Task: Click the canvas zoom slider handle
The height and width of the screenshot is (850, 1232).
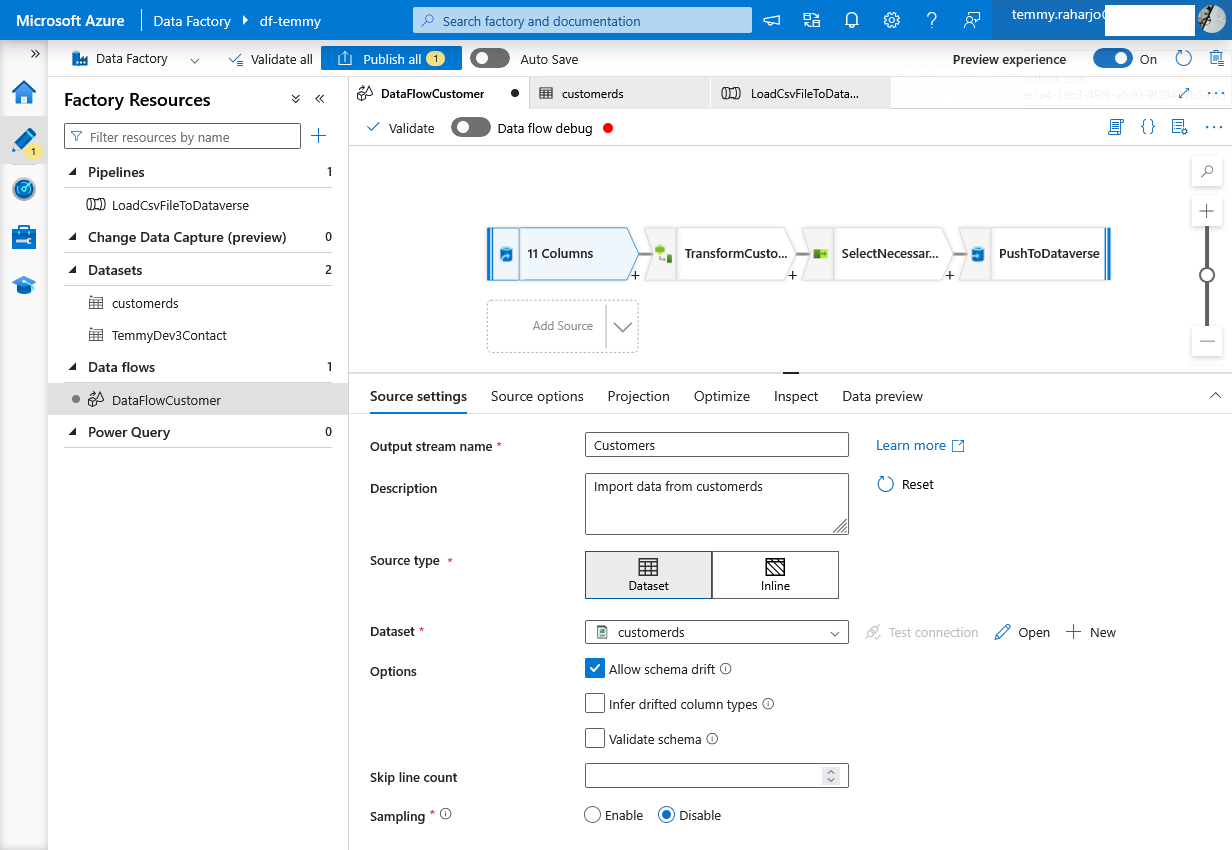Action: click(x=1207, y=275)
